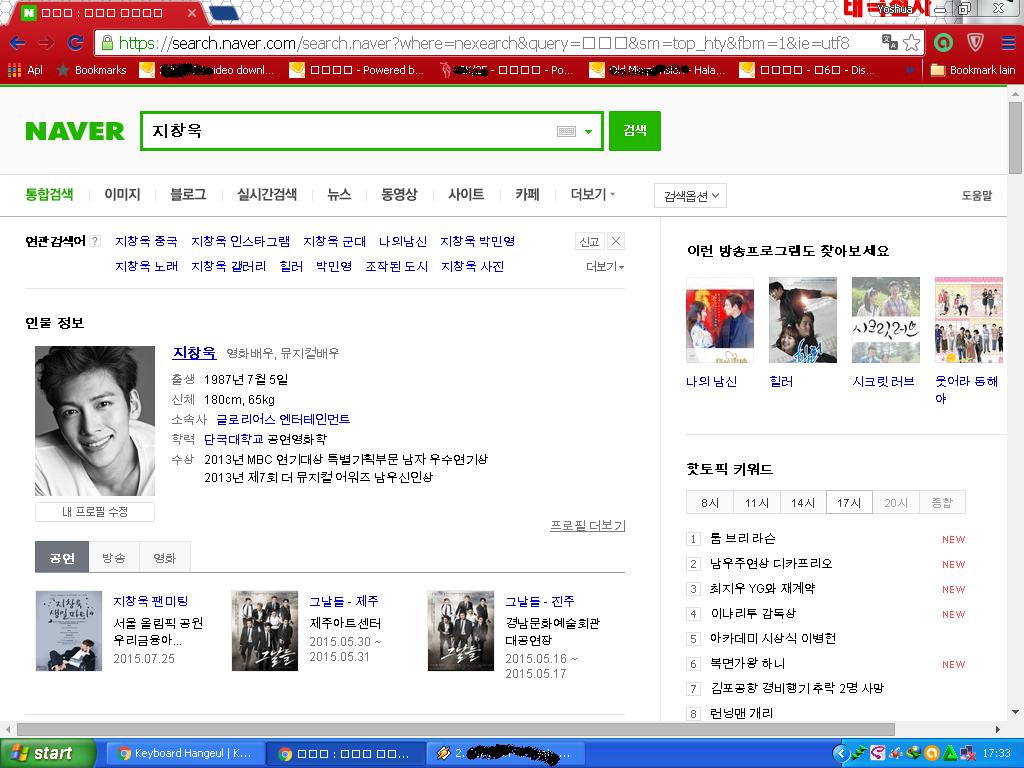Switch to the 이미지 search tab
The width and height of the screenshot is (1024, 768).
point(121,195)
